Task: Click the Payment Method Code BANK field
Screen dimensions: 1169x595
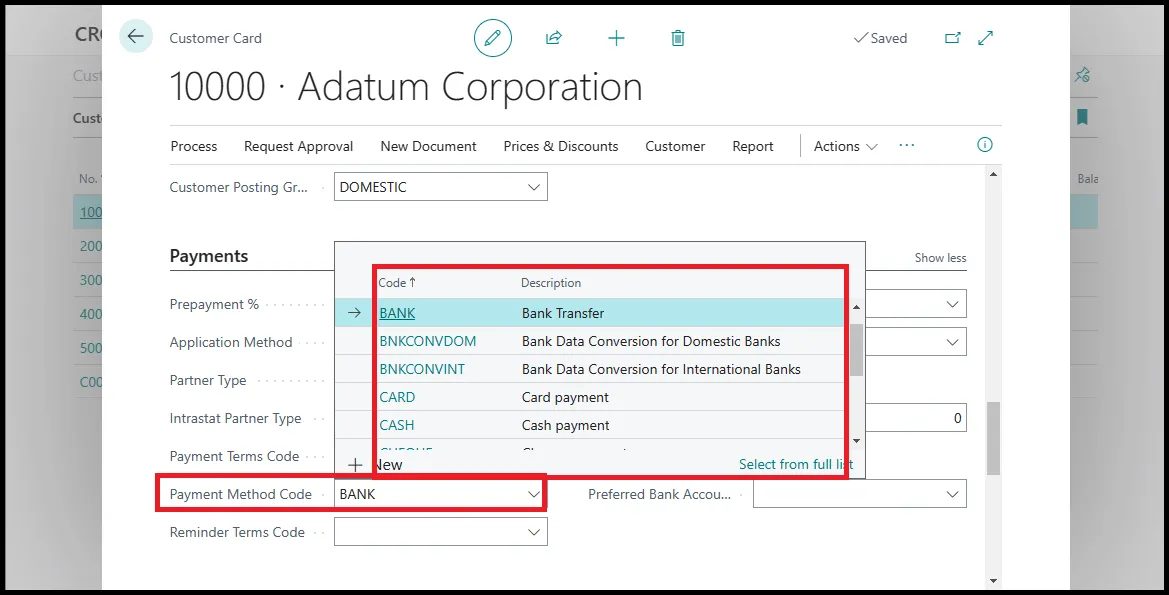Action: click(441, 494)
